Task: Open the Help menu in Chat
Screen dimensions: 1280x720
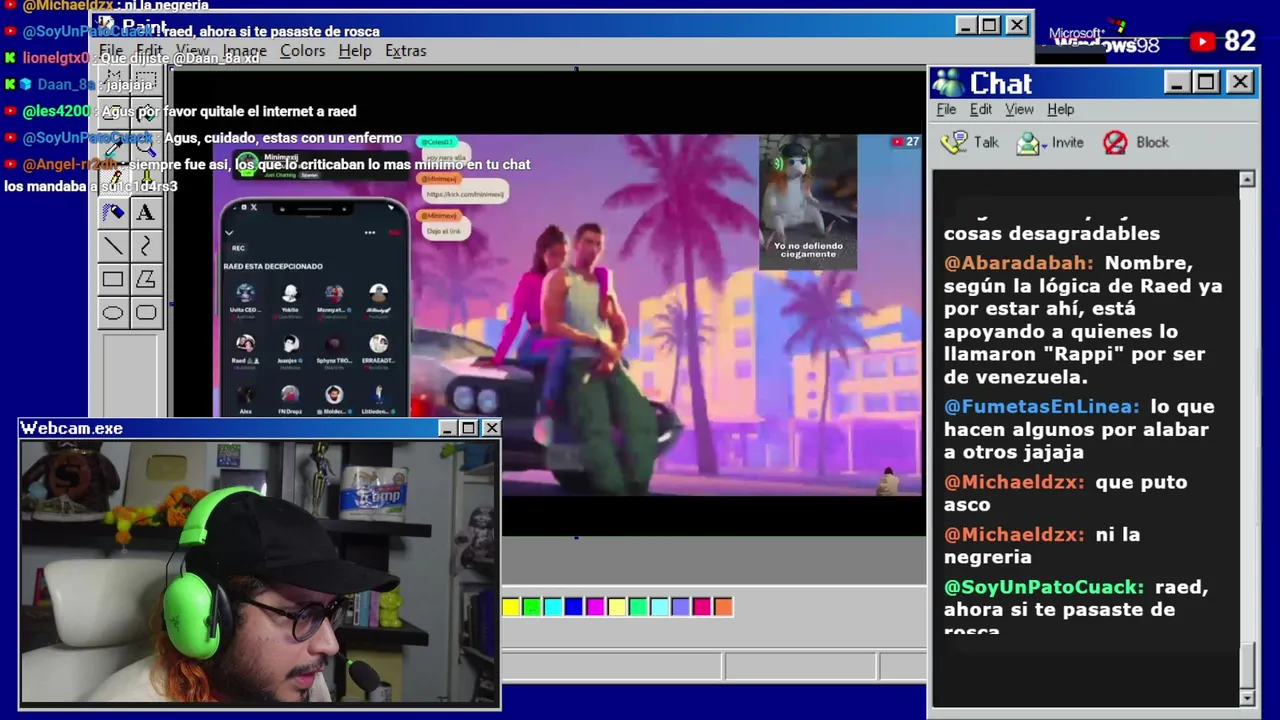Action: pos(1060,109)
